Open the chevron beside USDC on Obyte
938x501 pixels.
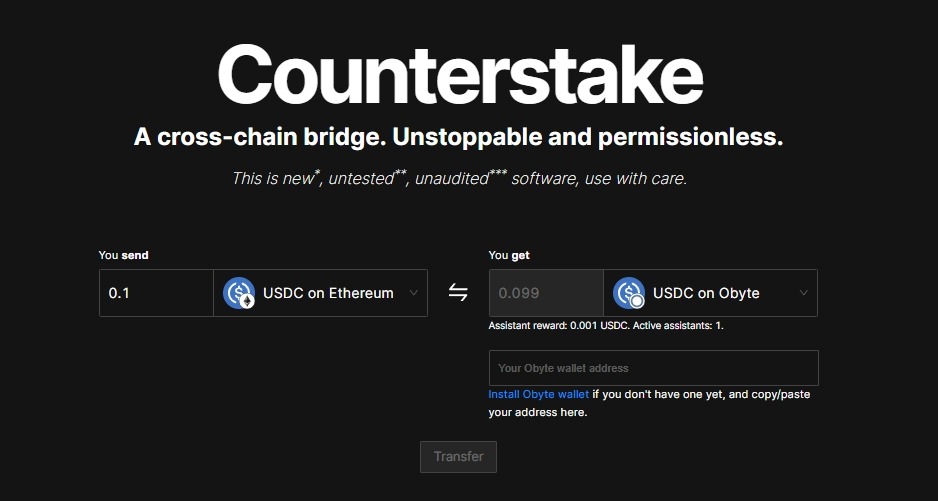point(803,293)
